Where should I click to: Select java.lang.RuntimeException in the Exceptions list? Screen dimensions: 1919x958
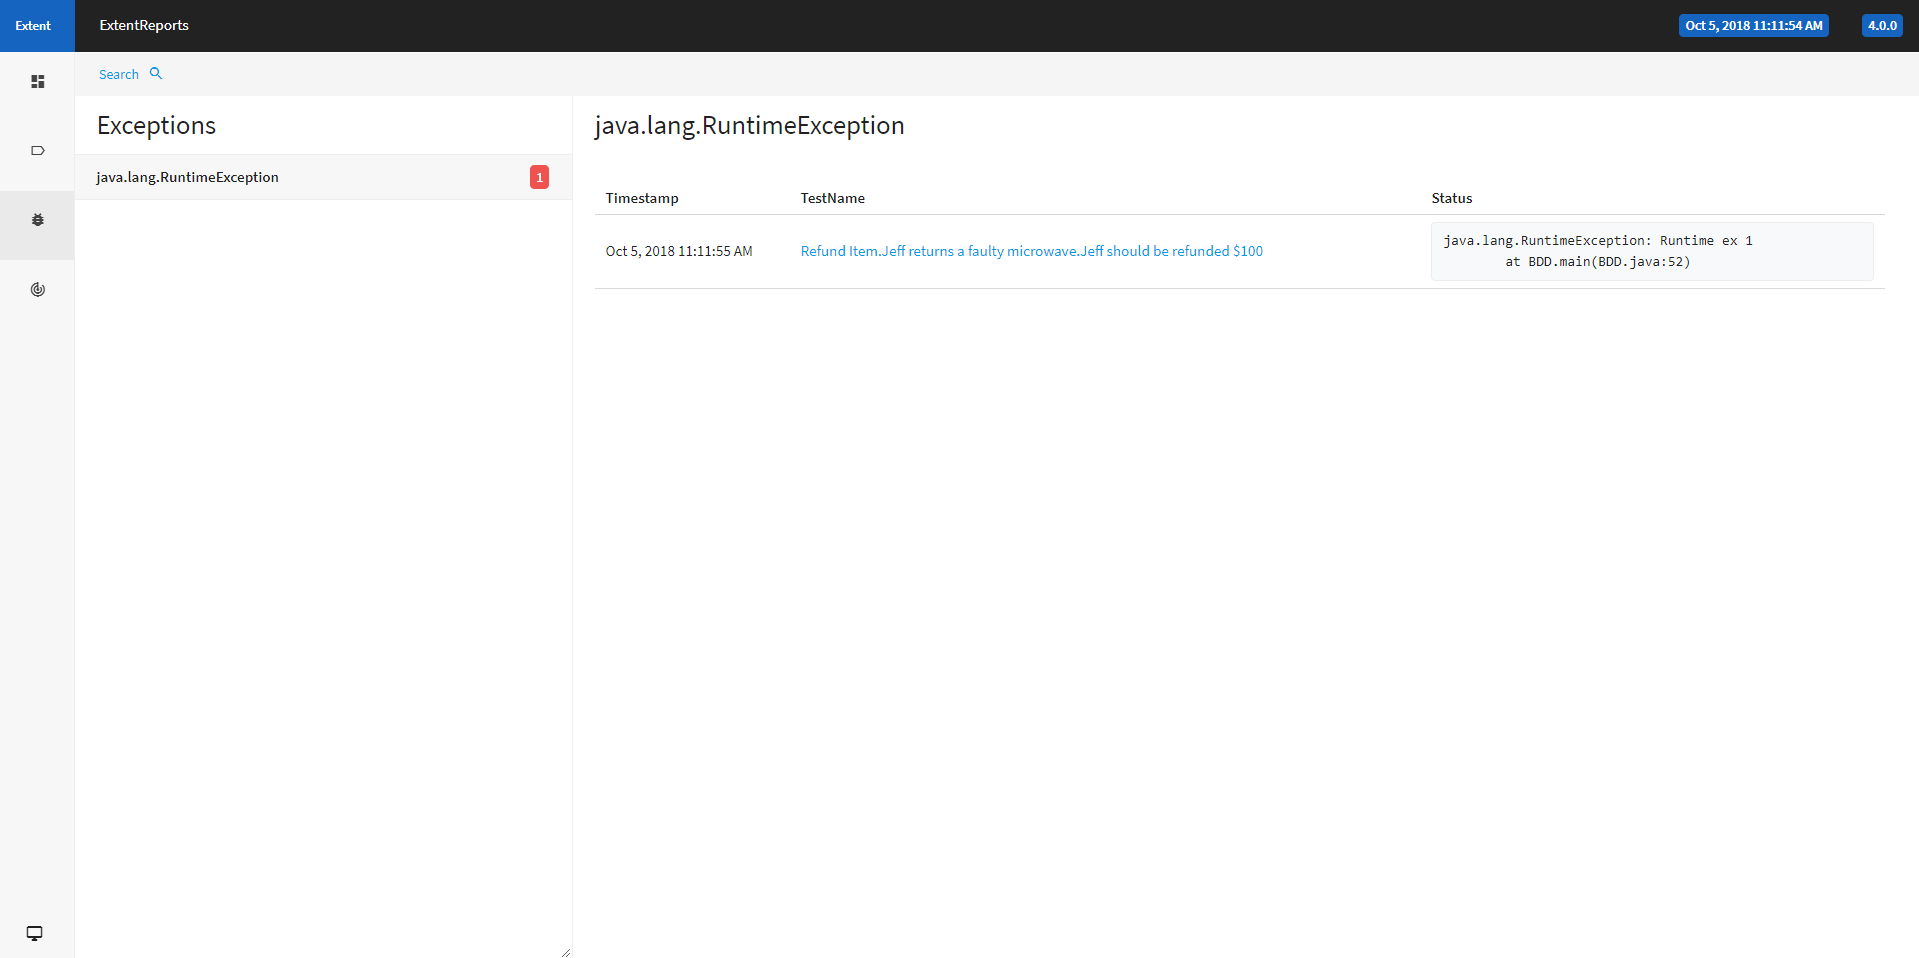coord(188,177)
